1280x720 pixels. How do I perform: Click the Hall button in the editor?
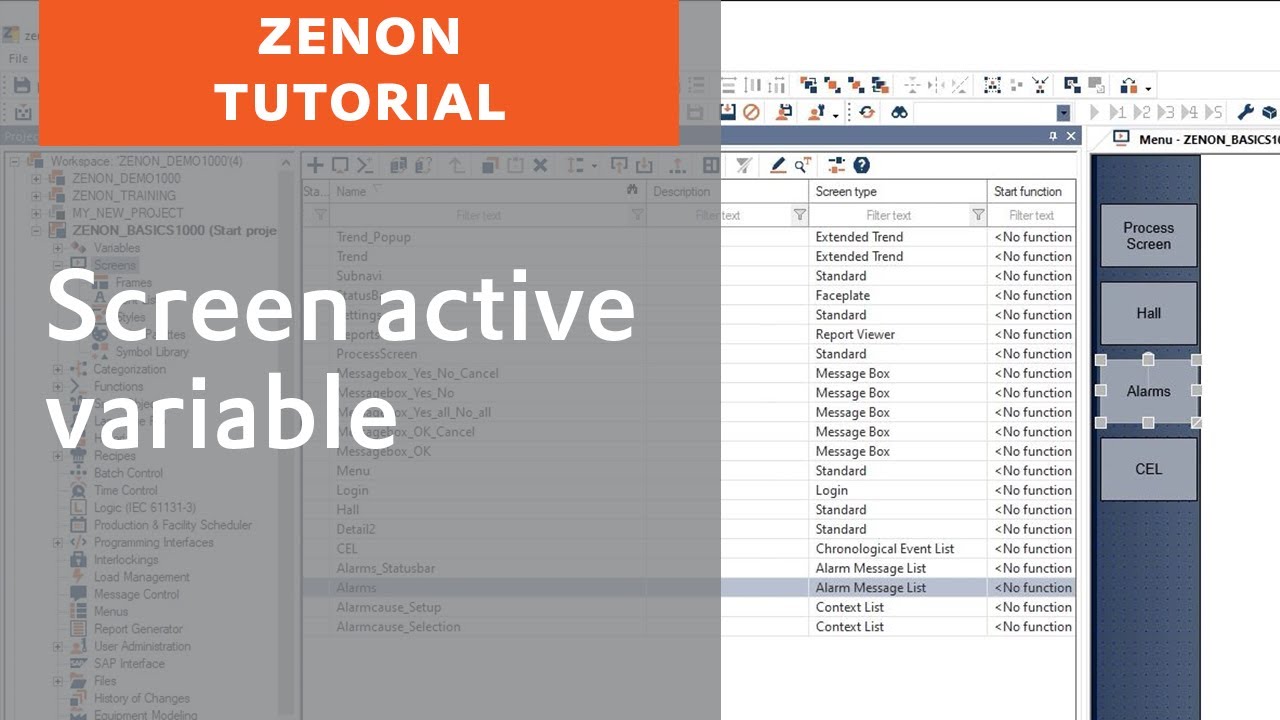tap(1148, 313)
